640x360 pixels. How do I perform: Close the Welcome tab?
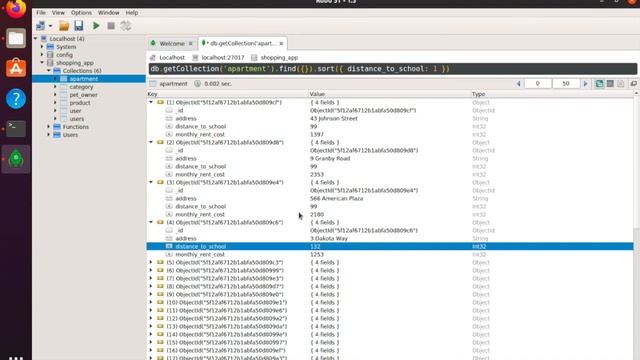190,43
